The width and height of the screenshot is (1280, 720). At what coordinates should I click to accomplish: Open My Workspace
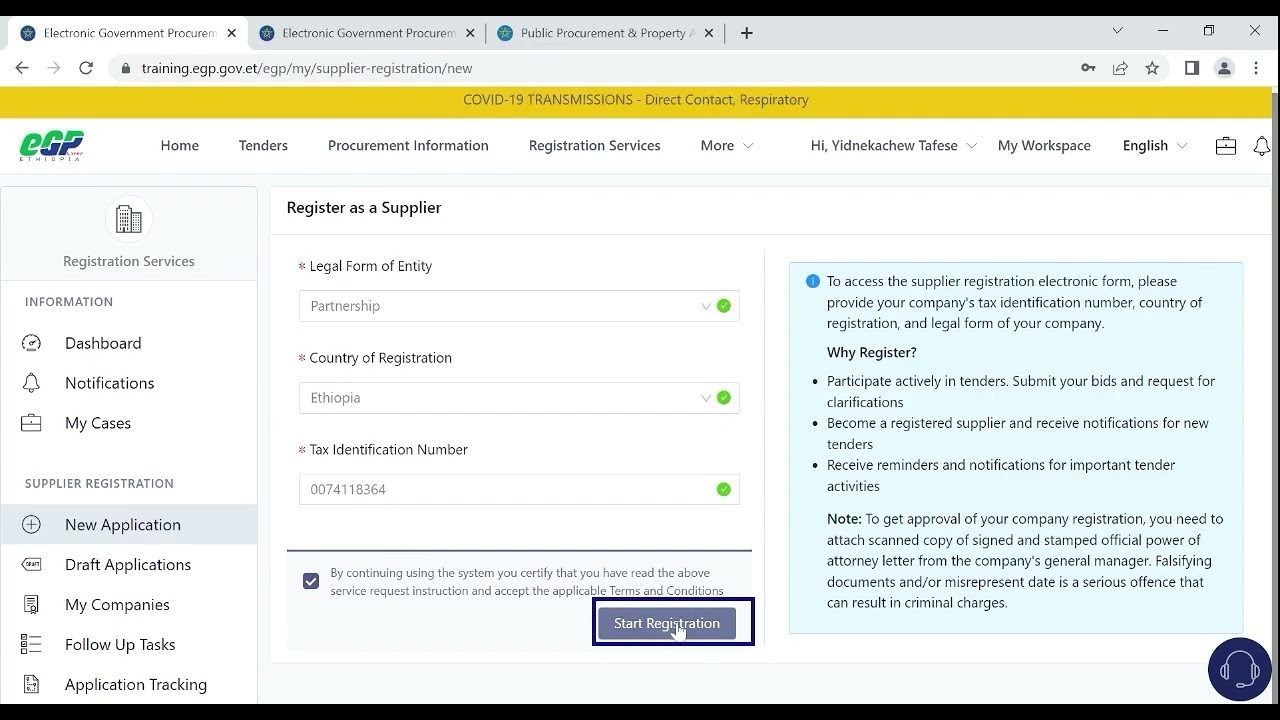click(1044, 146)
